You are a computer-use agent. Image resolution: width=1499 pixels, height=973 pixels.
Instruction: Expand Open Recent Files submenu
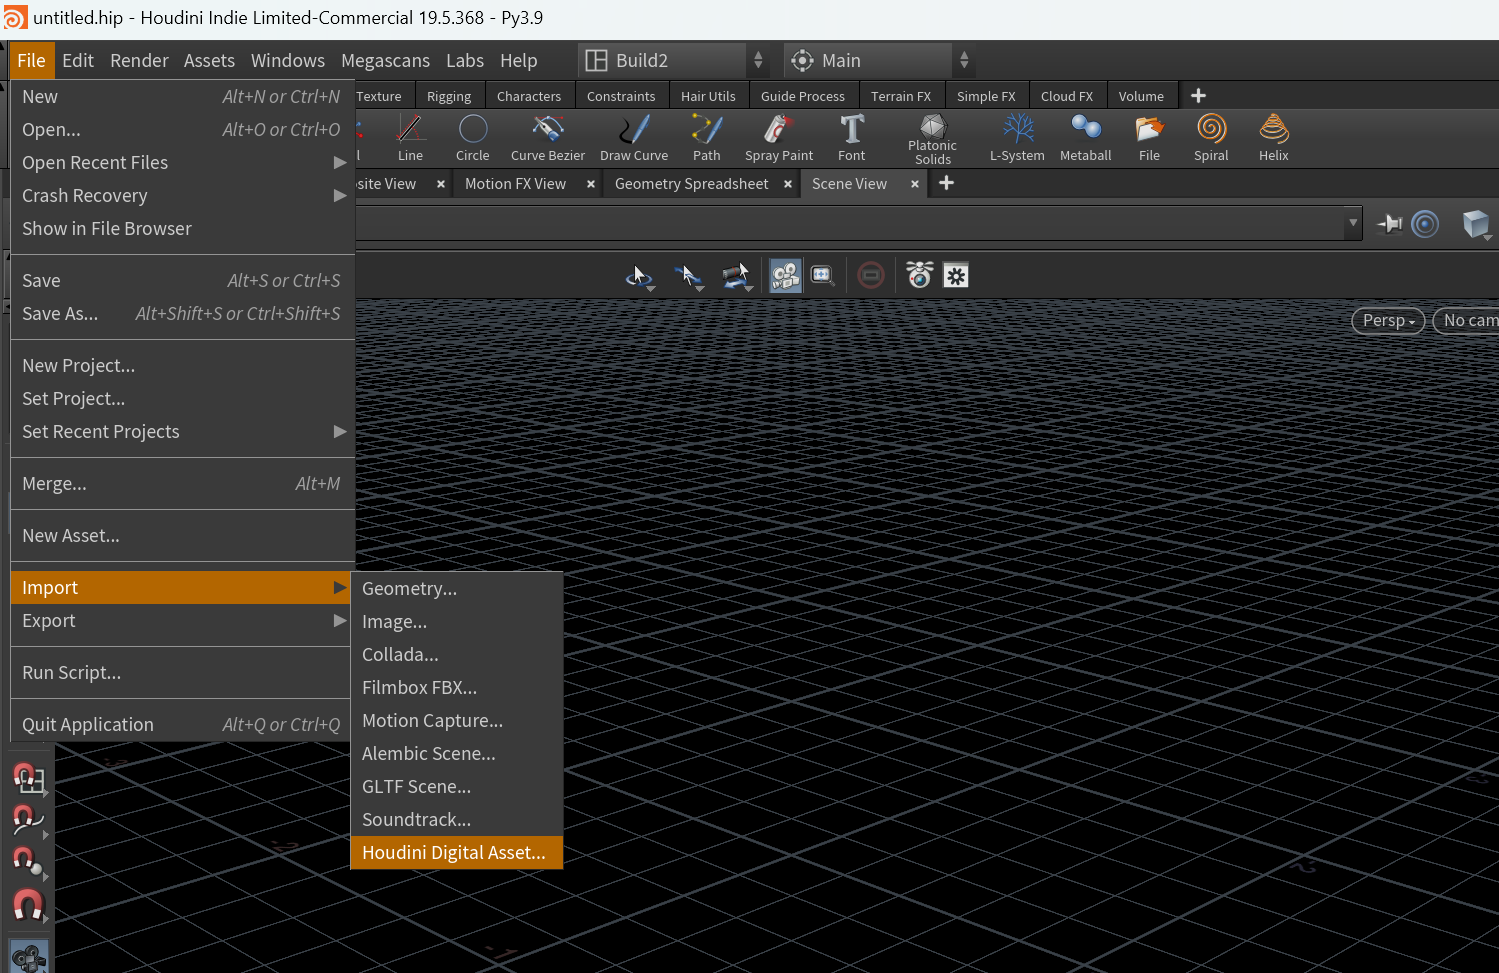click(183, 163)
